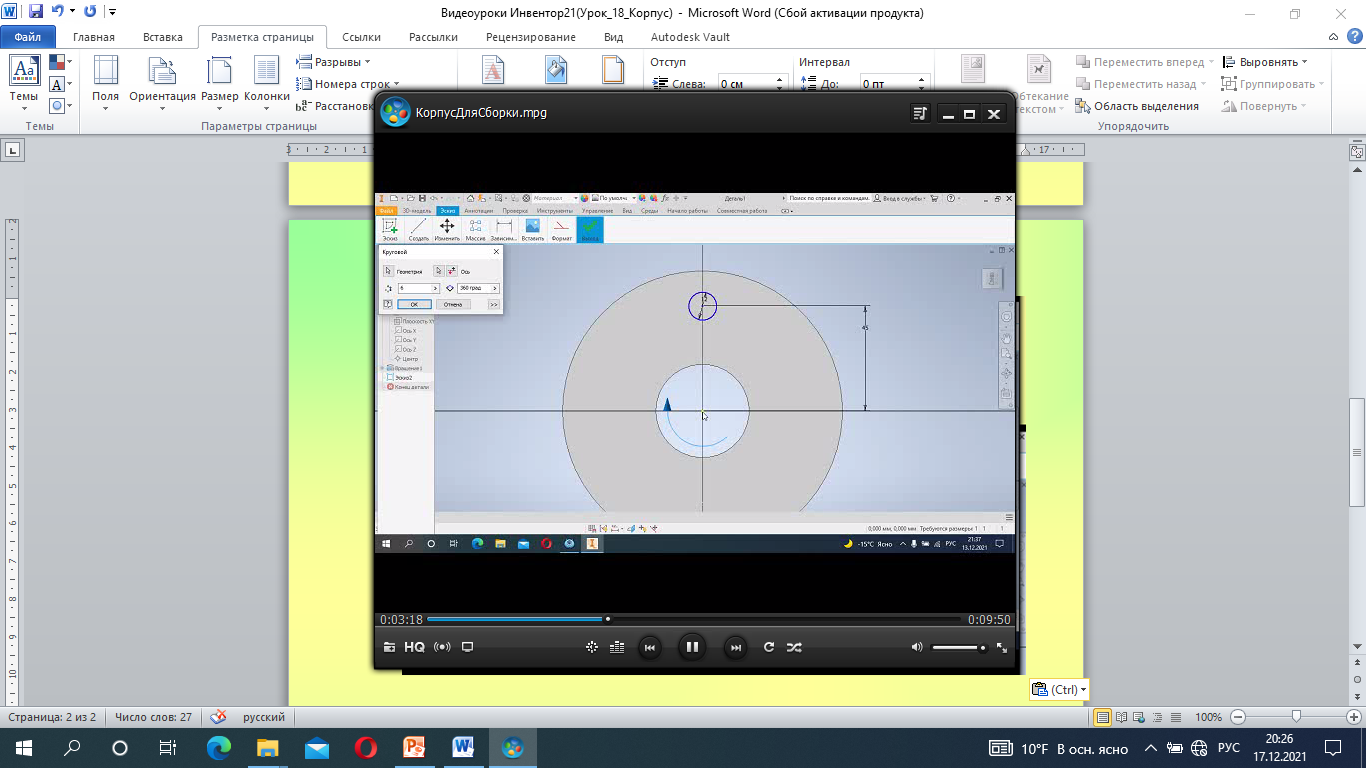Switch to the Вставка ribbon tab
Viewport: 1366px width, 768px height.
[x=163, y=37]
